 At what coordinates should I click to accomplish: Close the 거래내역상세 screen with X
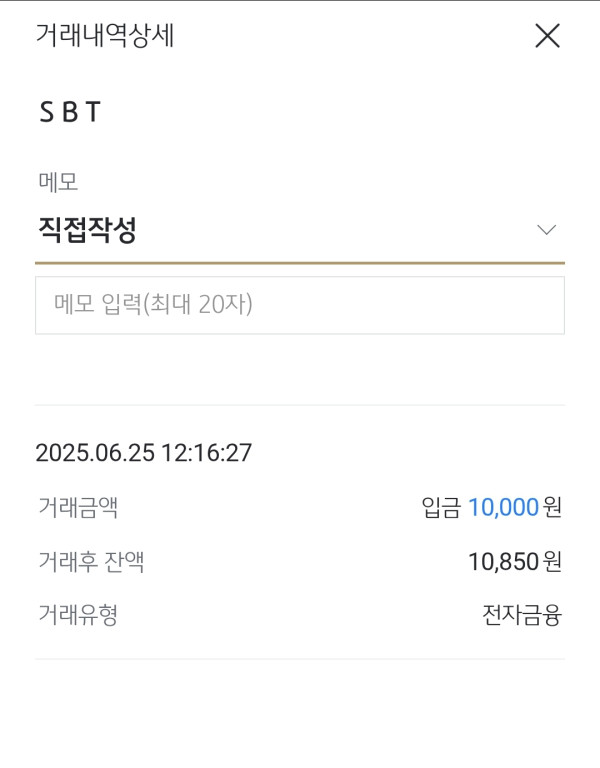[547, 36]
